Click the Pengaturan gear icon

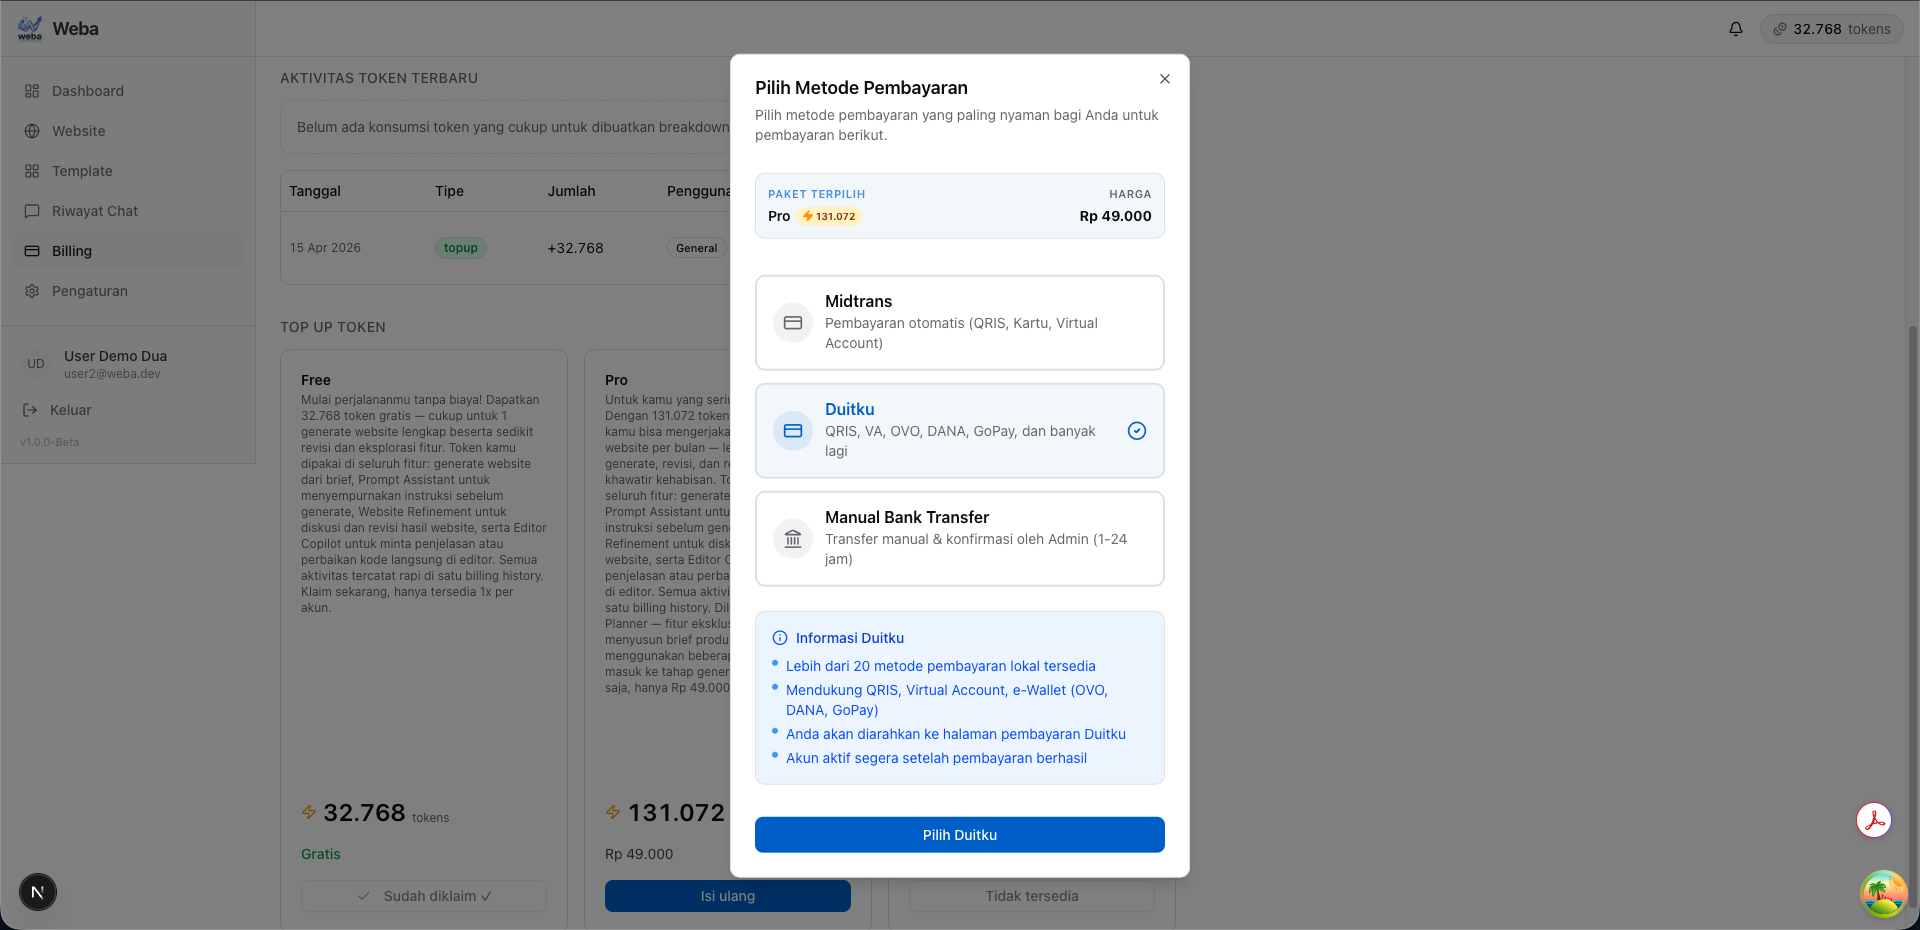32,291
